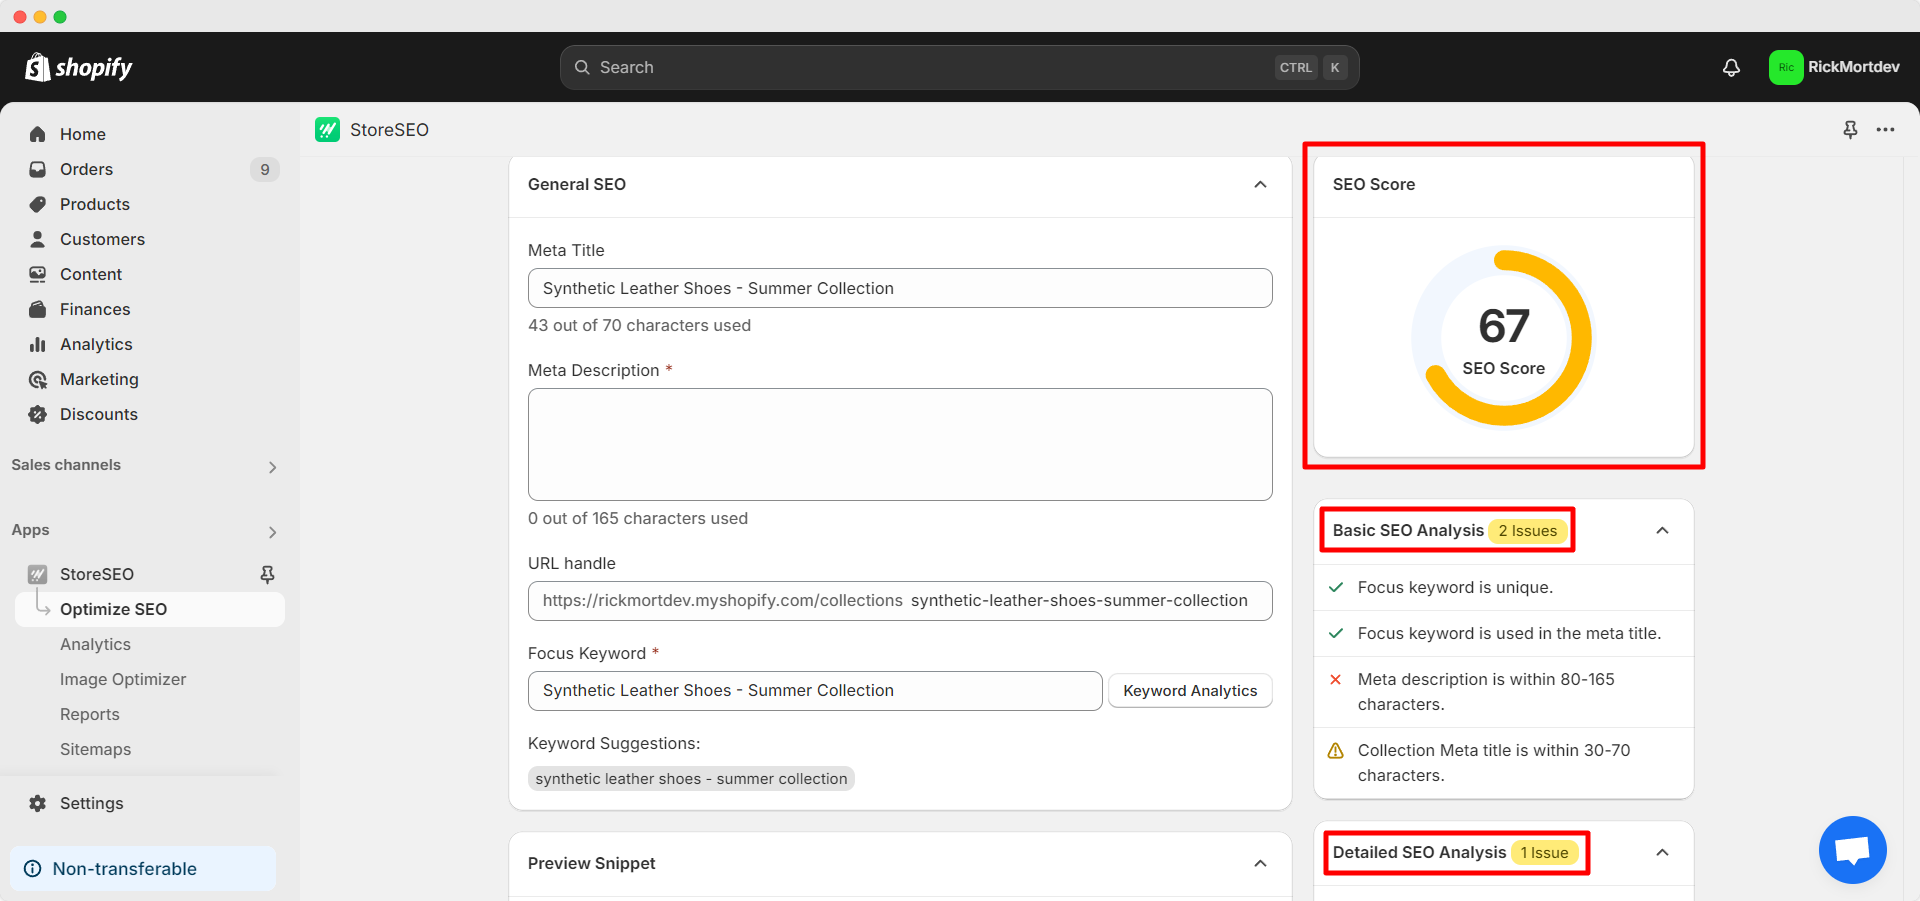Click the Discounts badge icon
Screen dimensions: 1920x901
tap(38, 414)
